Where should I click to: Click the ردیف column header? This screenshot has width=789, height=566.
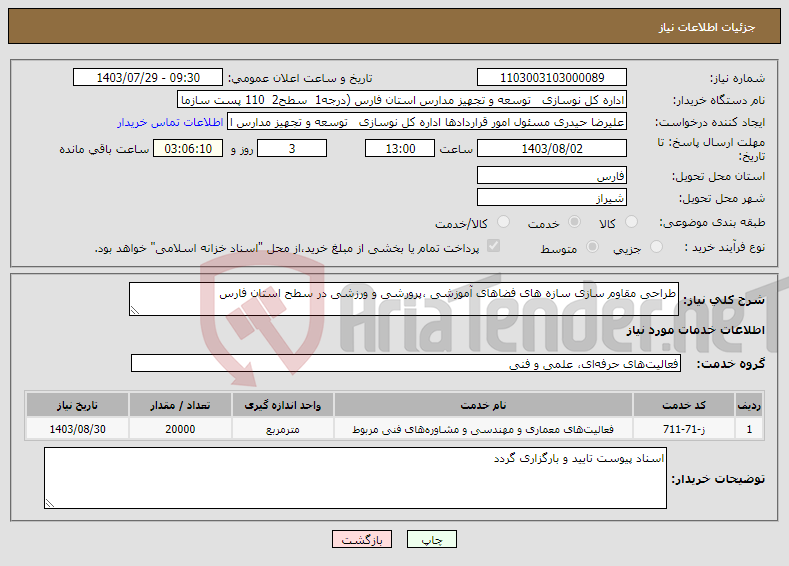(x=749, y=405)
